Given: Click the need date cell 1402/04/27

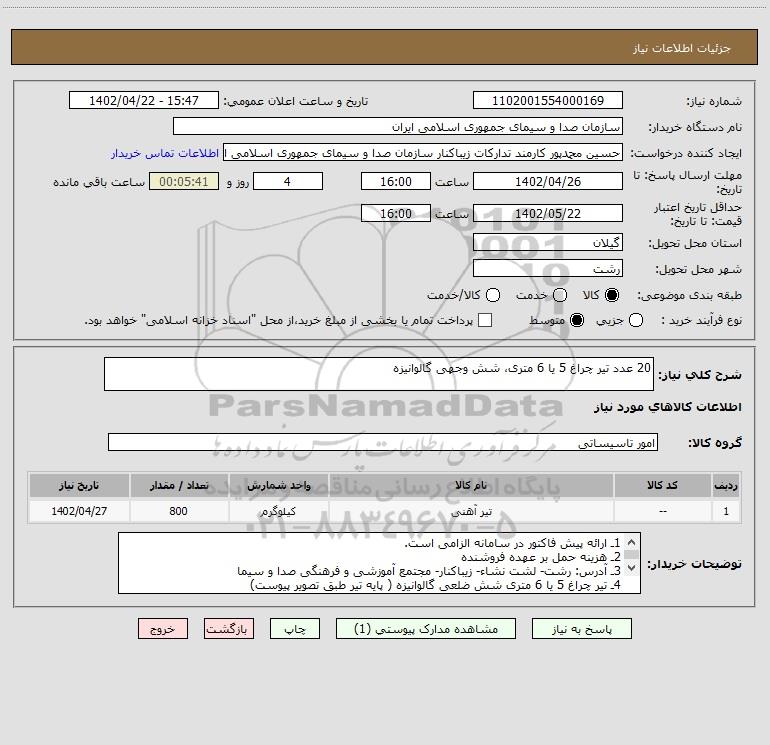Looking at the screenshot, I should [79, 511].
